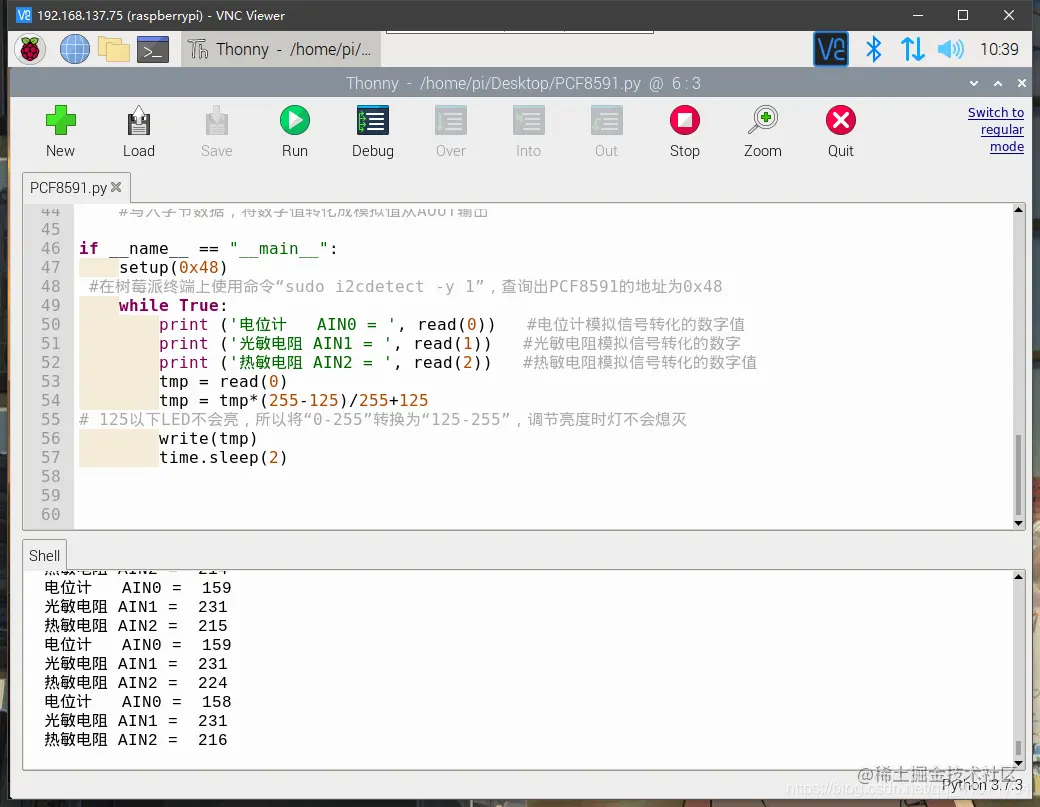Open the file manager folder icon

(x=113, y=49)
